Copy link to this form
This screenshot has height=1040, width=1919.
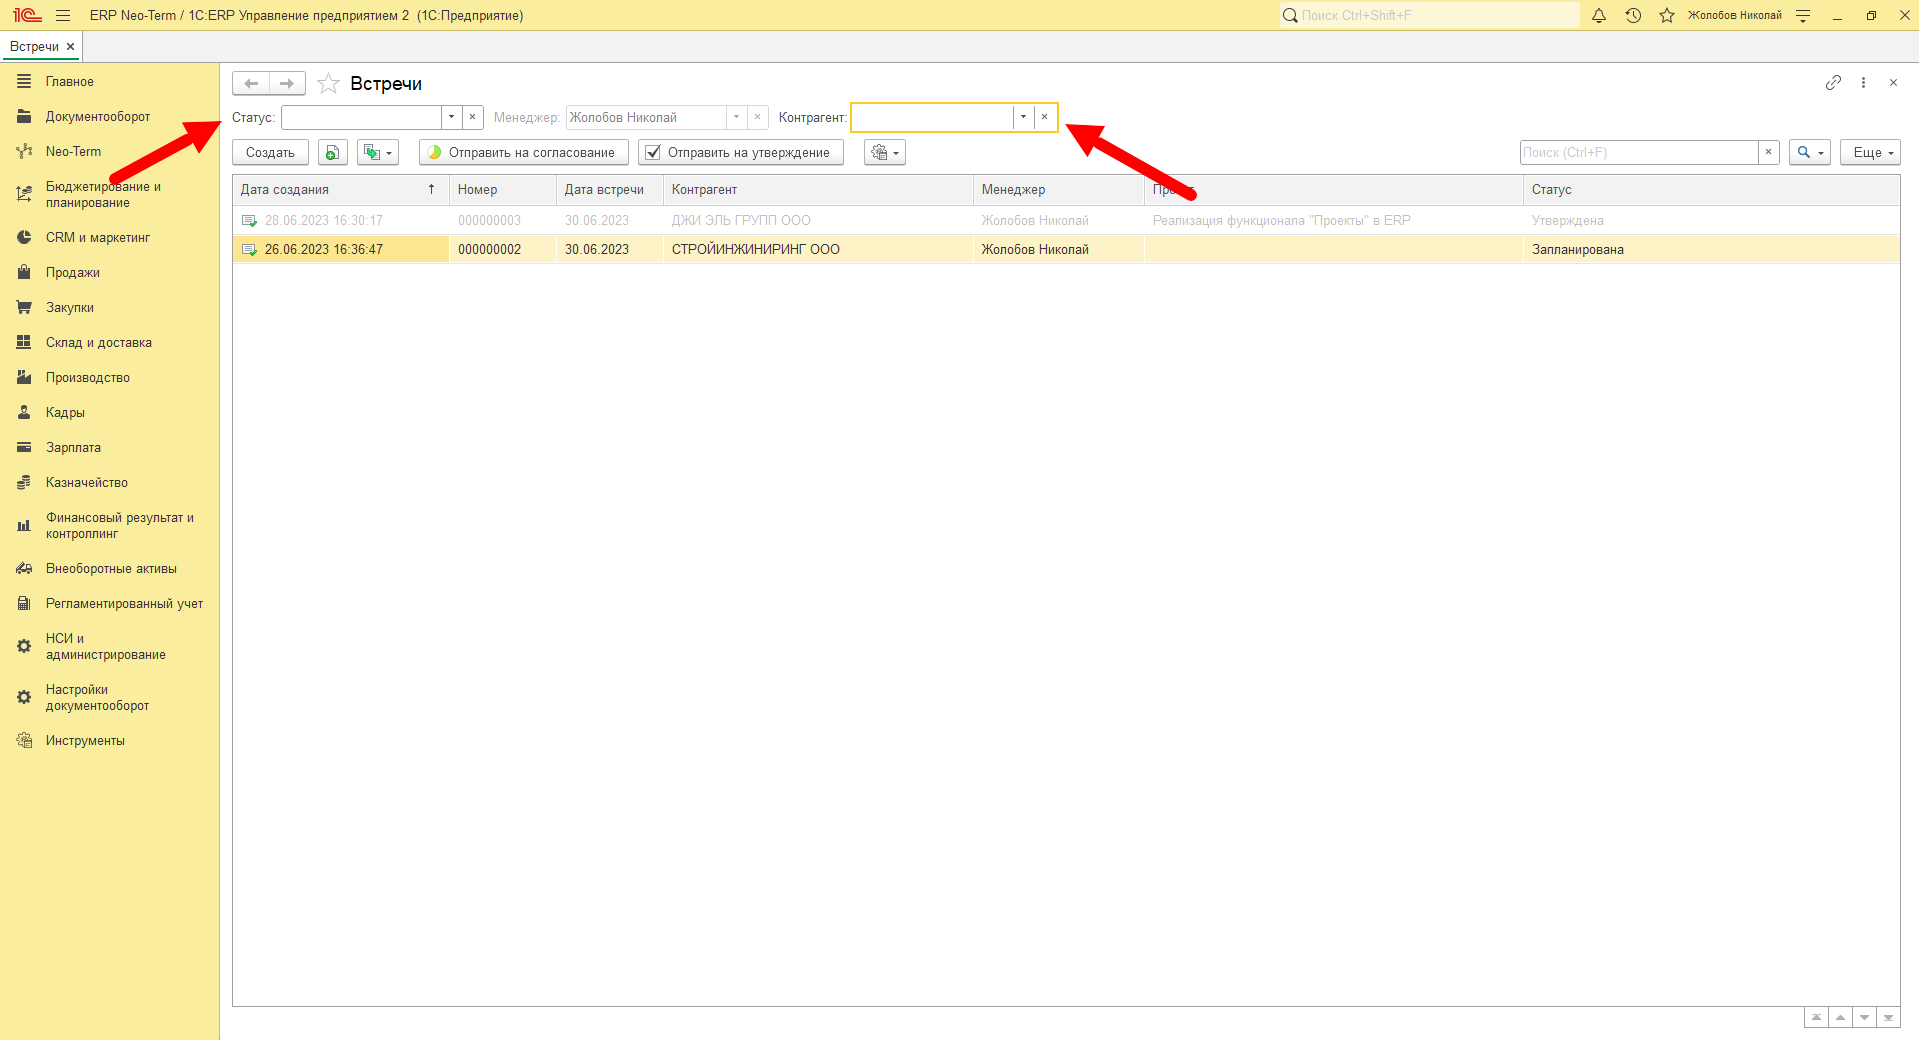[x=1833, y=82]
